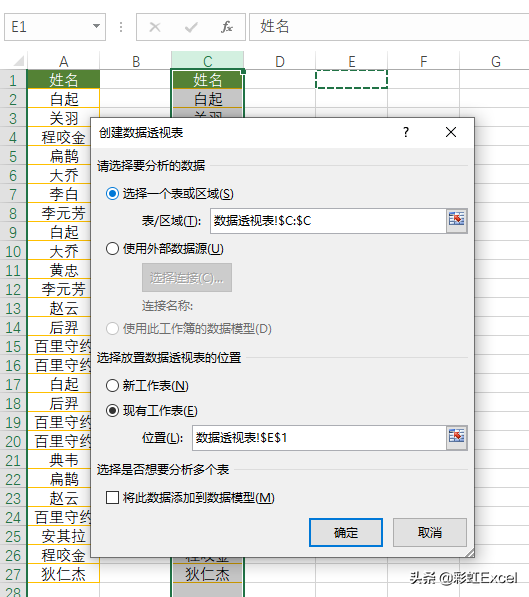Click cell C2 containing 白起

pos(208,99)
